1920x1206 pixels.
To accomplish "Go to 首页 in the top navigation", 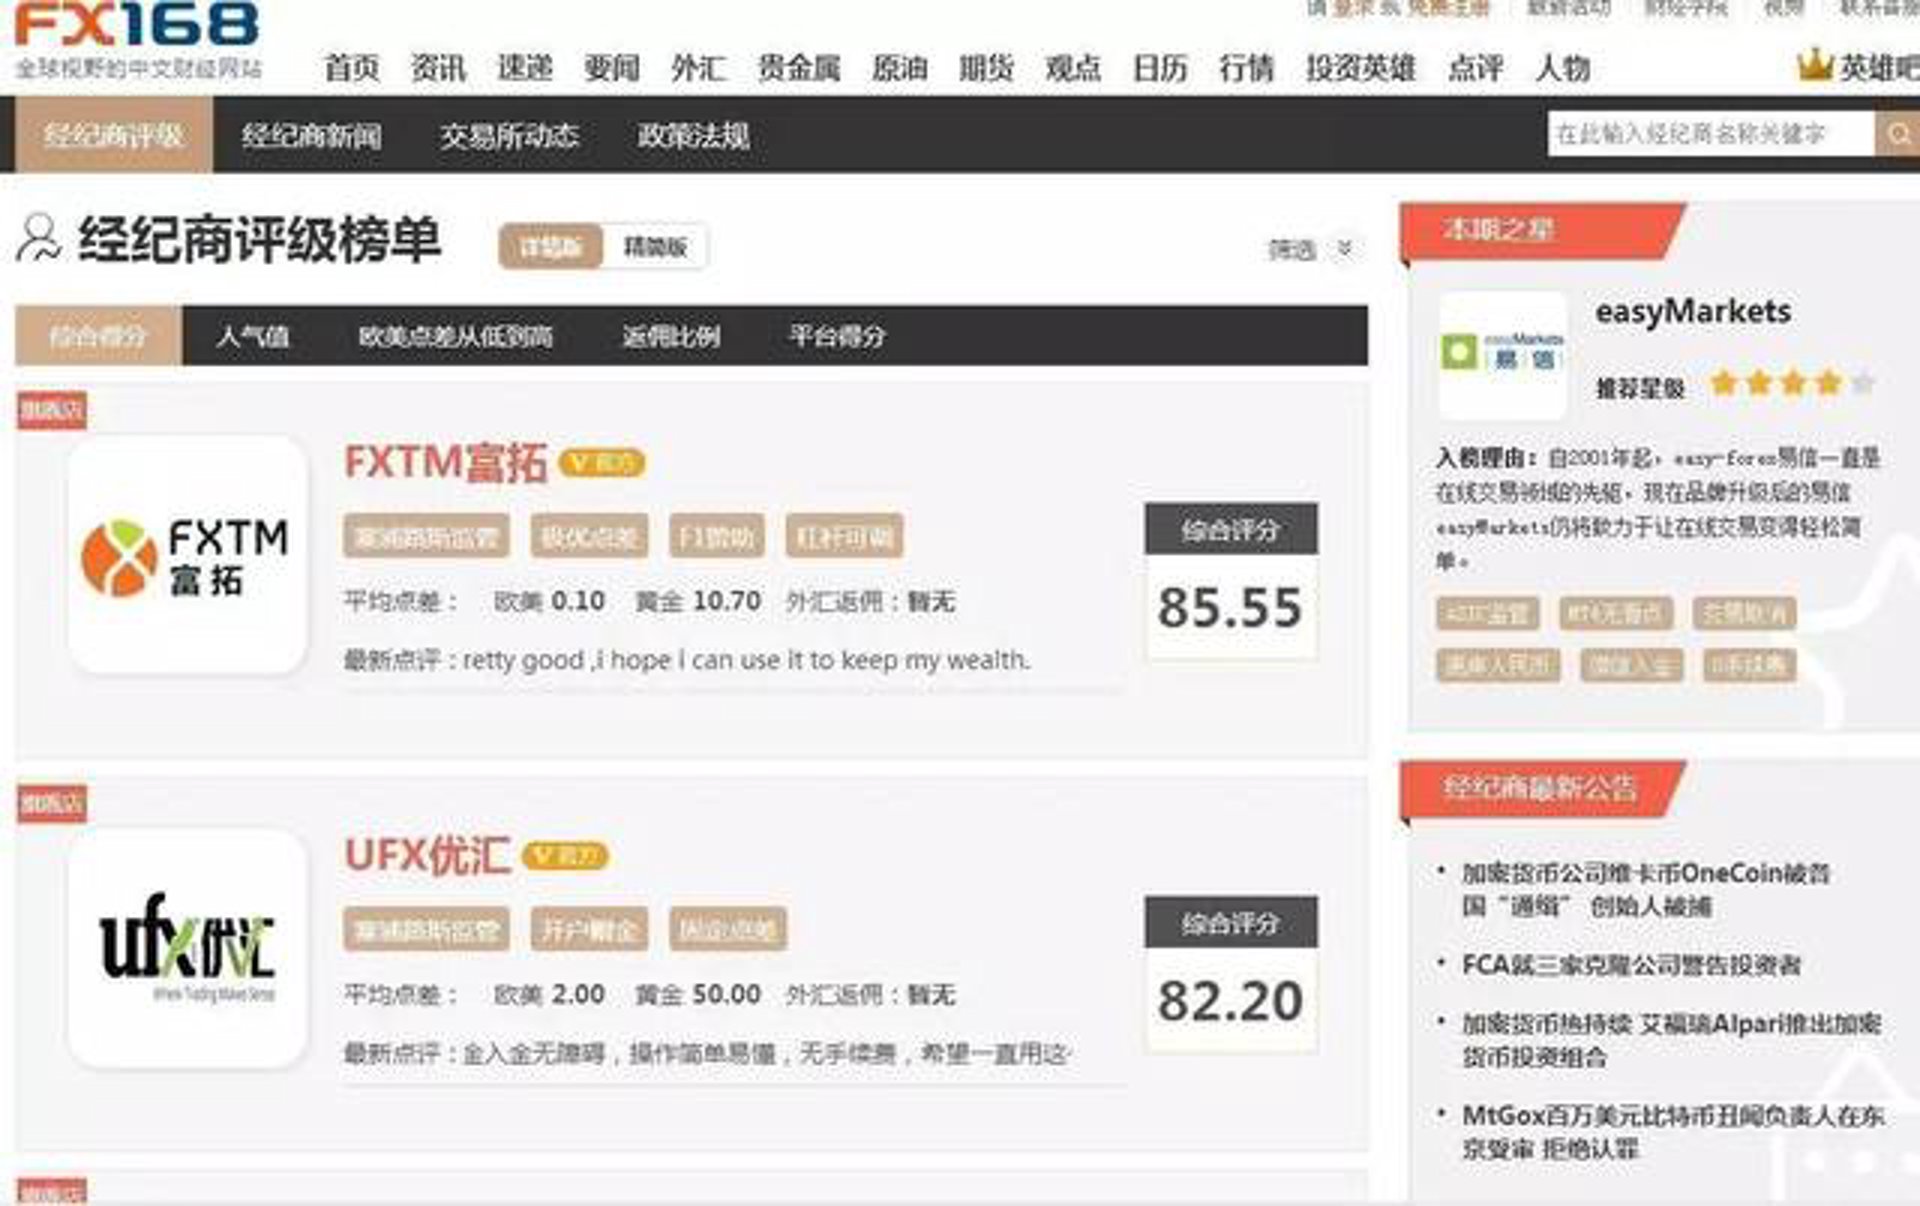I will pos(352,68).
